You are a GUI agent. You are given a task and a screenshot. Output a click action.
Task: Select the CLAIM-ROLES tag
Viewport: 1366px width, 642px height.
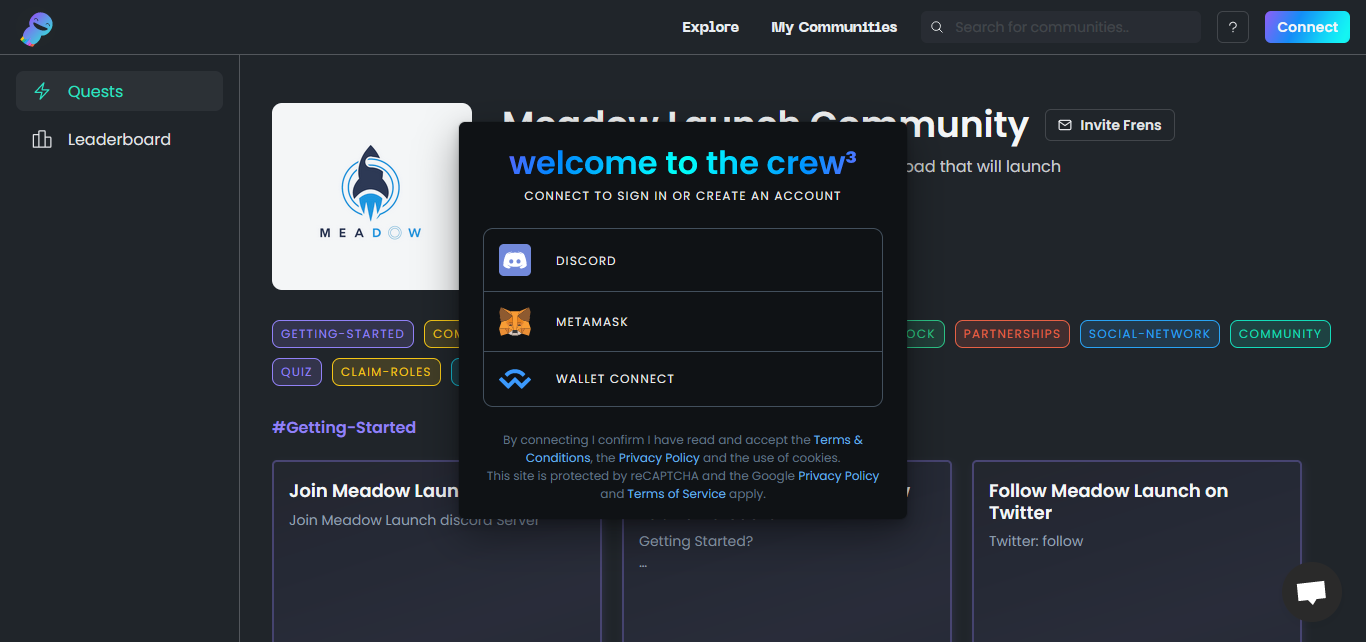386,372
